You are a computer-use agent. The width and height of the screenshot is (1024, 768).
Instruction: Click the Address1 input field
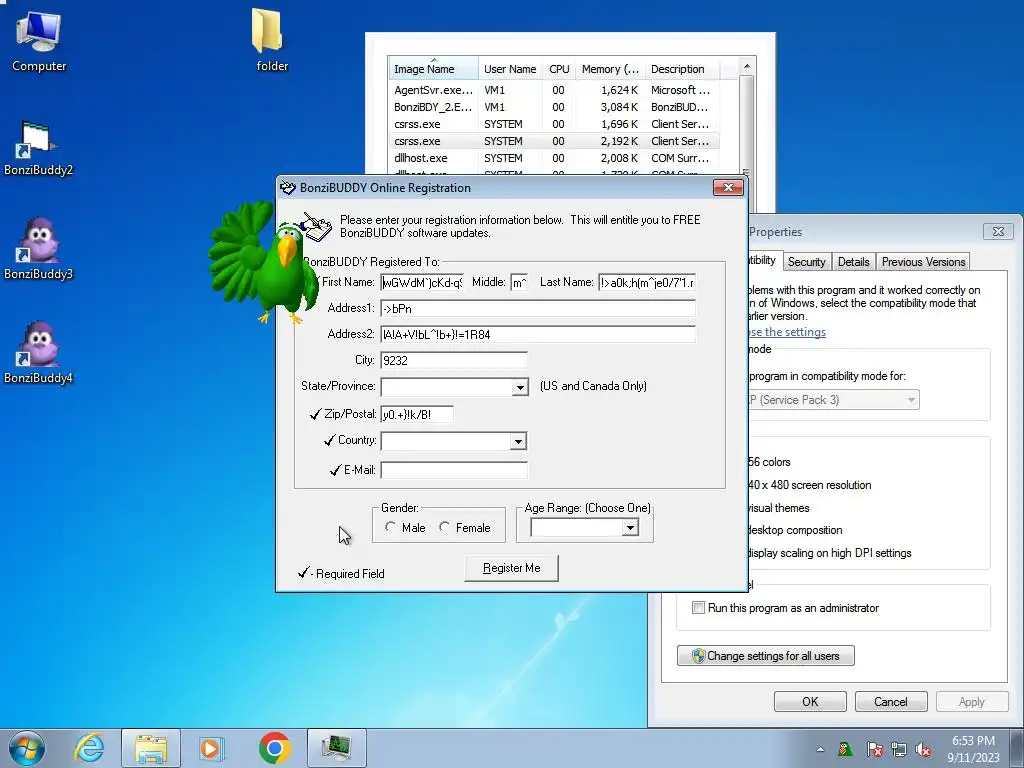538,308
